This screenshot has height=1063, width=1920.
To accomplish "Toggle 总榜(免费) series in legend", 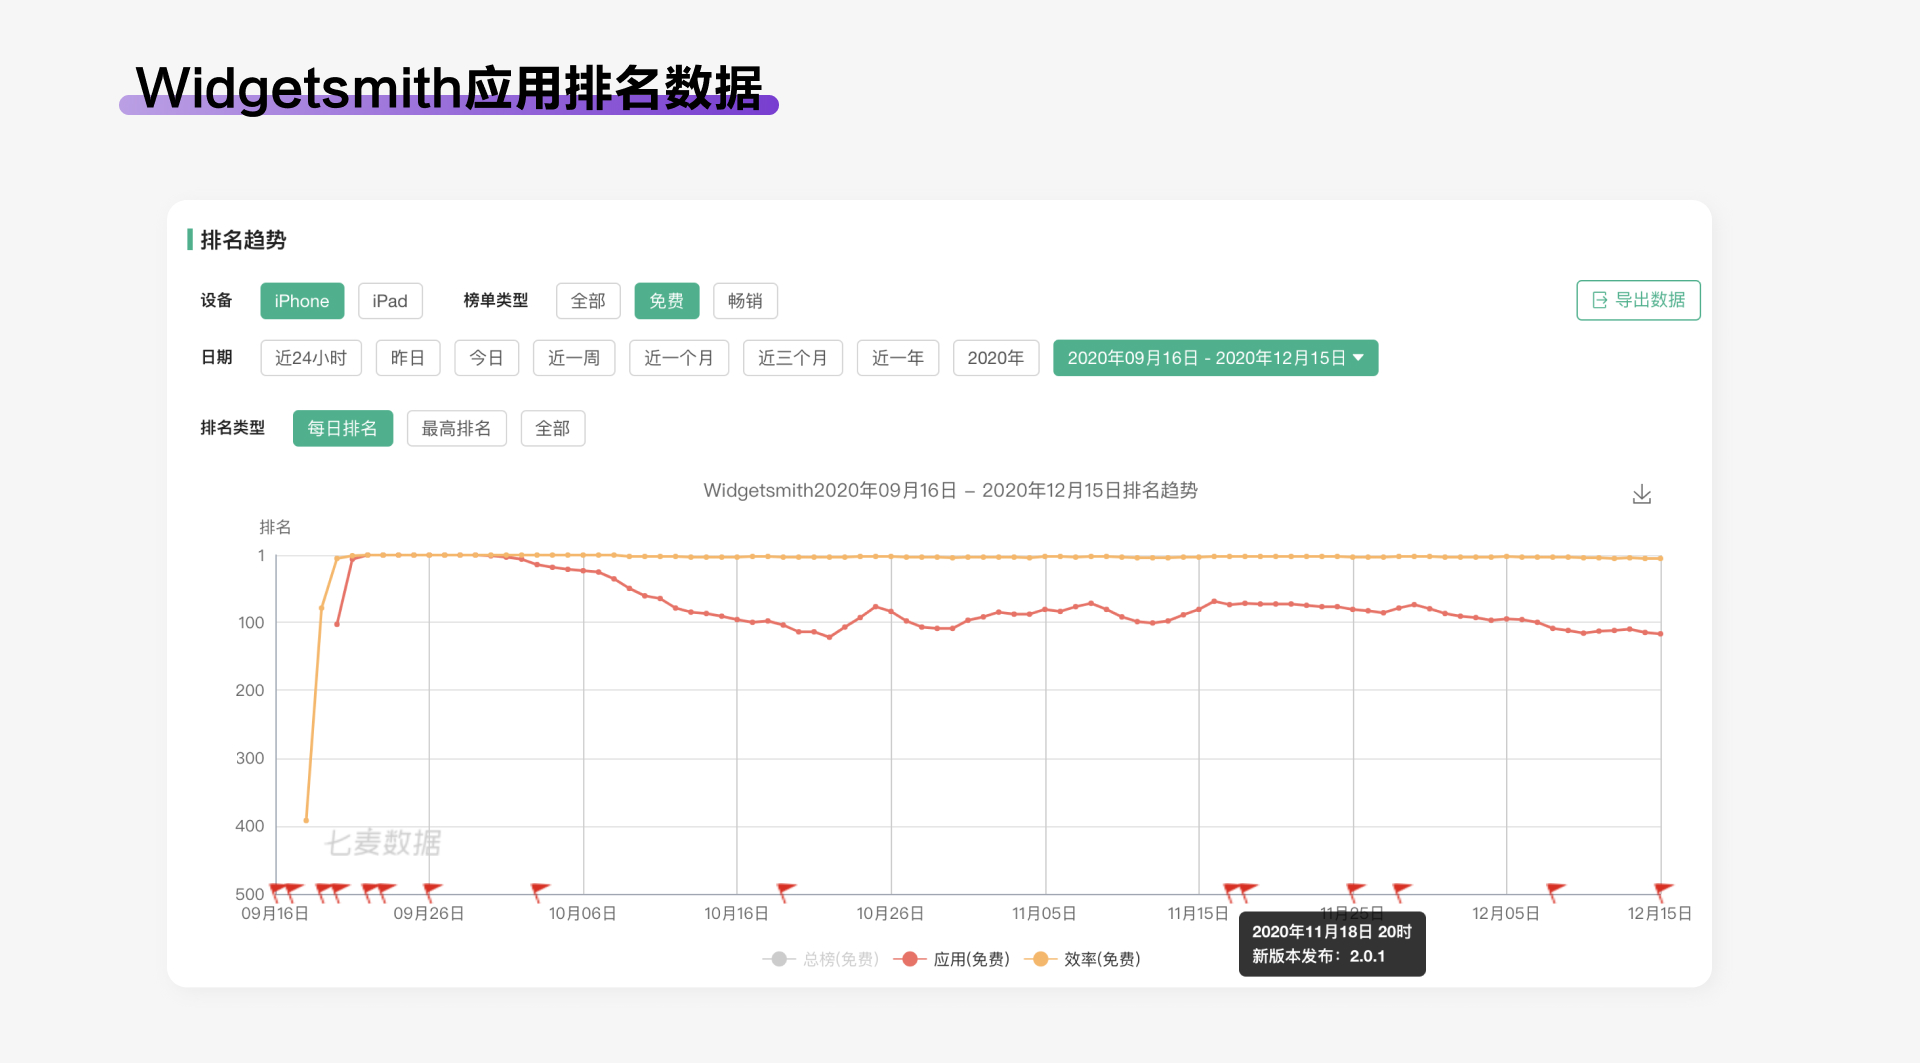I will coord(821,959).
